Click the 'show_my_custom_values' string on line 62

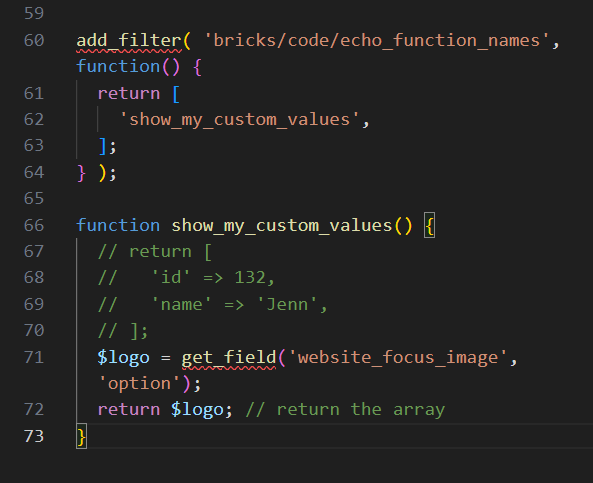click(x=239, y=120)
